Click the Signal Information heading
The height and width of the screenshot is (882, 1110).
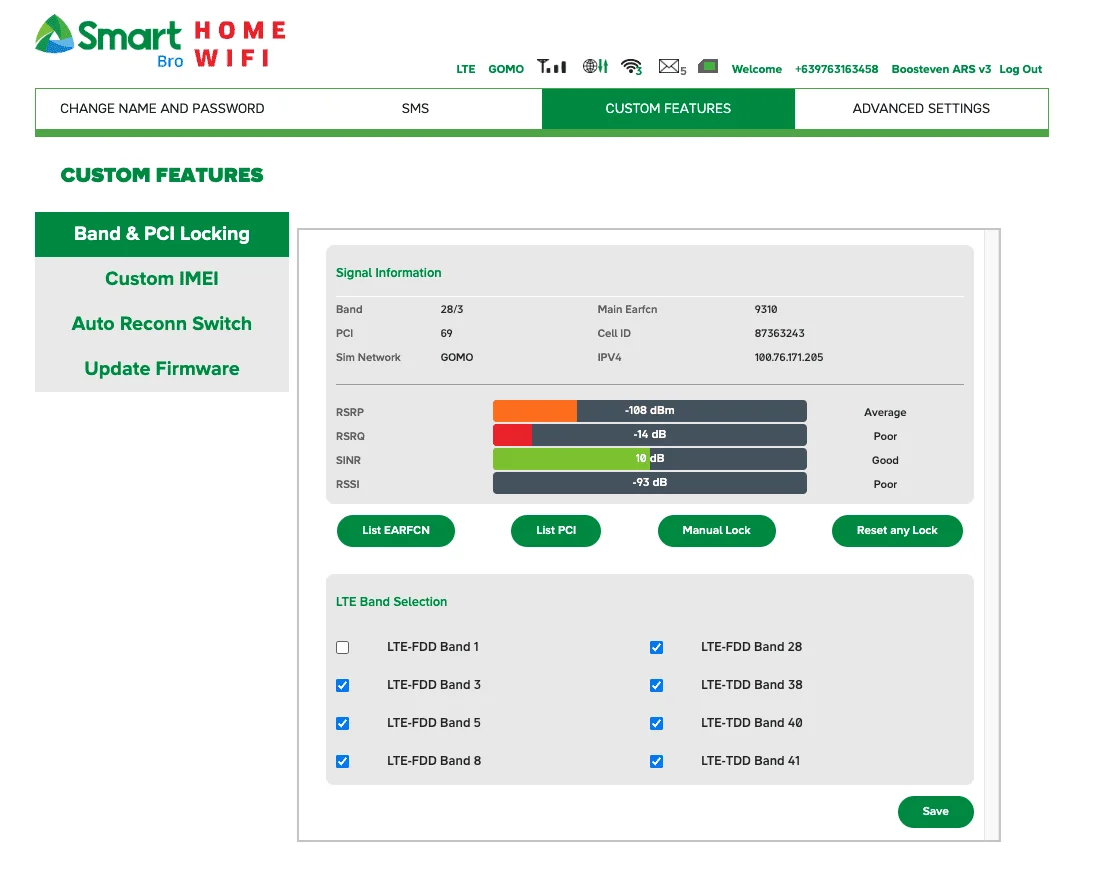coord(389,273)
